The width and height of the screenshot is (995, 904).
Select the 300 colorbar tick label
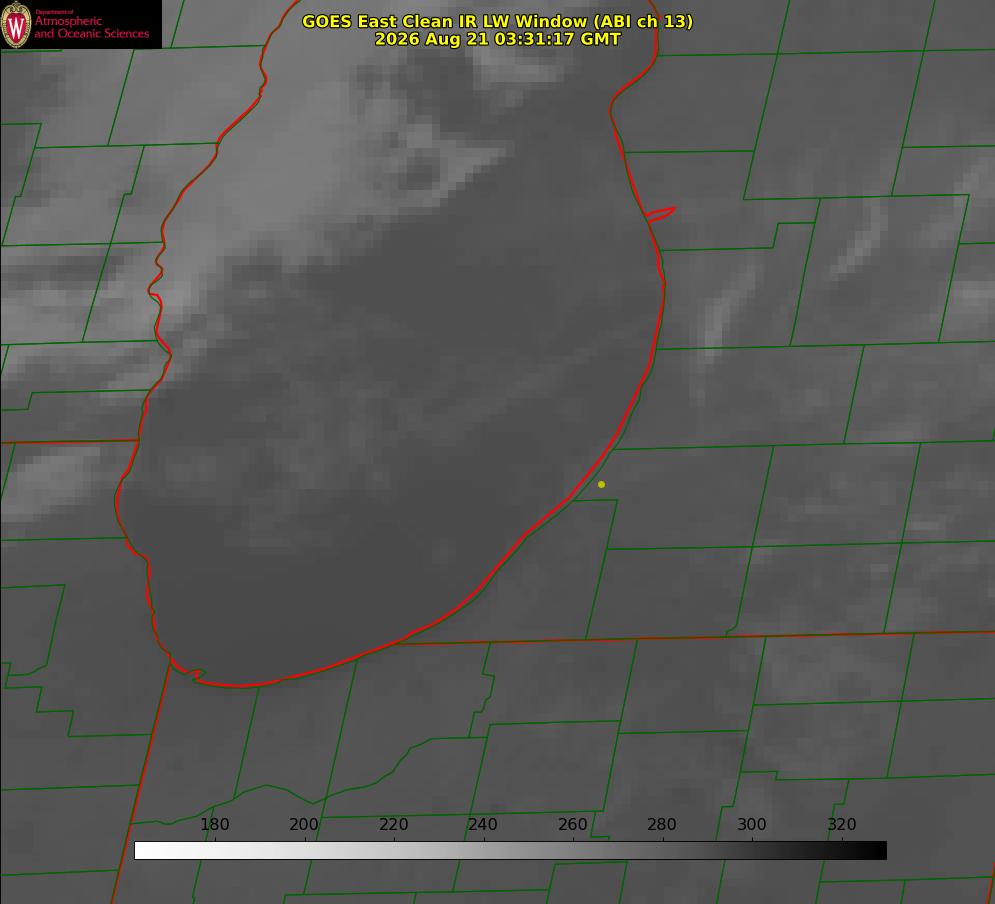pyautogui.click(x=752, y=824)
